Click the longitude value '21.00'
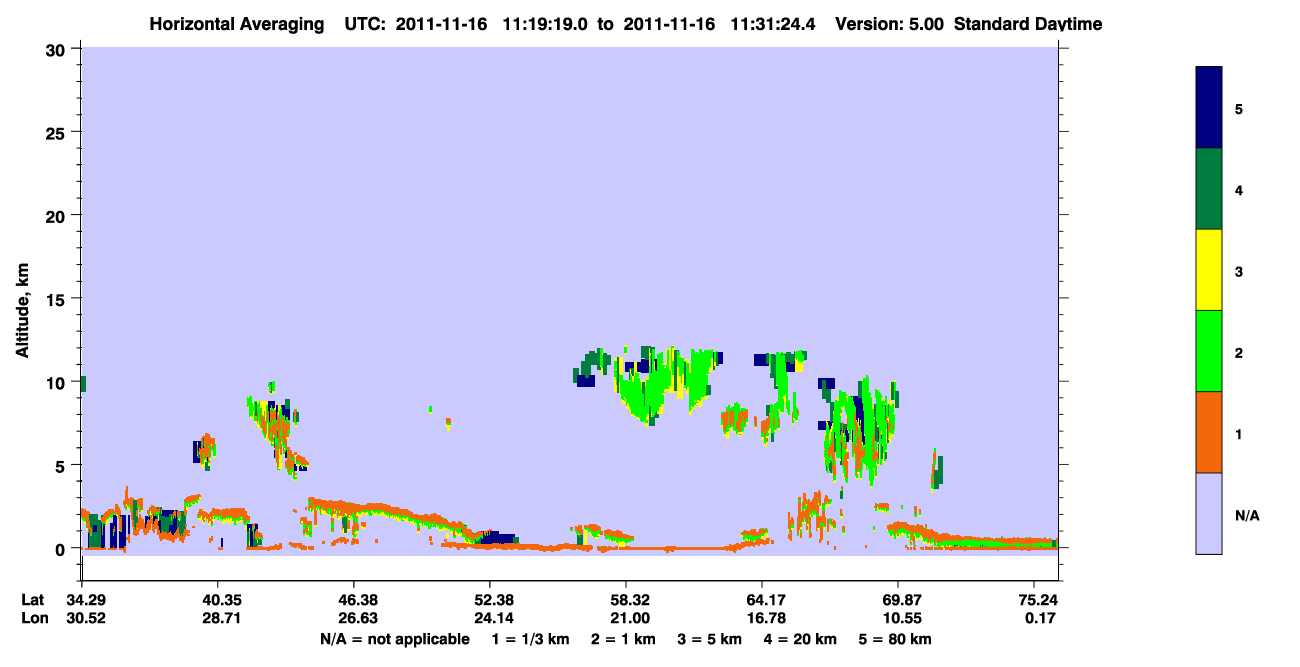This screenshot has width=1300, height=667. [x=626, y=618]
